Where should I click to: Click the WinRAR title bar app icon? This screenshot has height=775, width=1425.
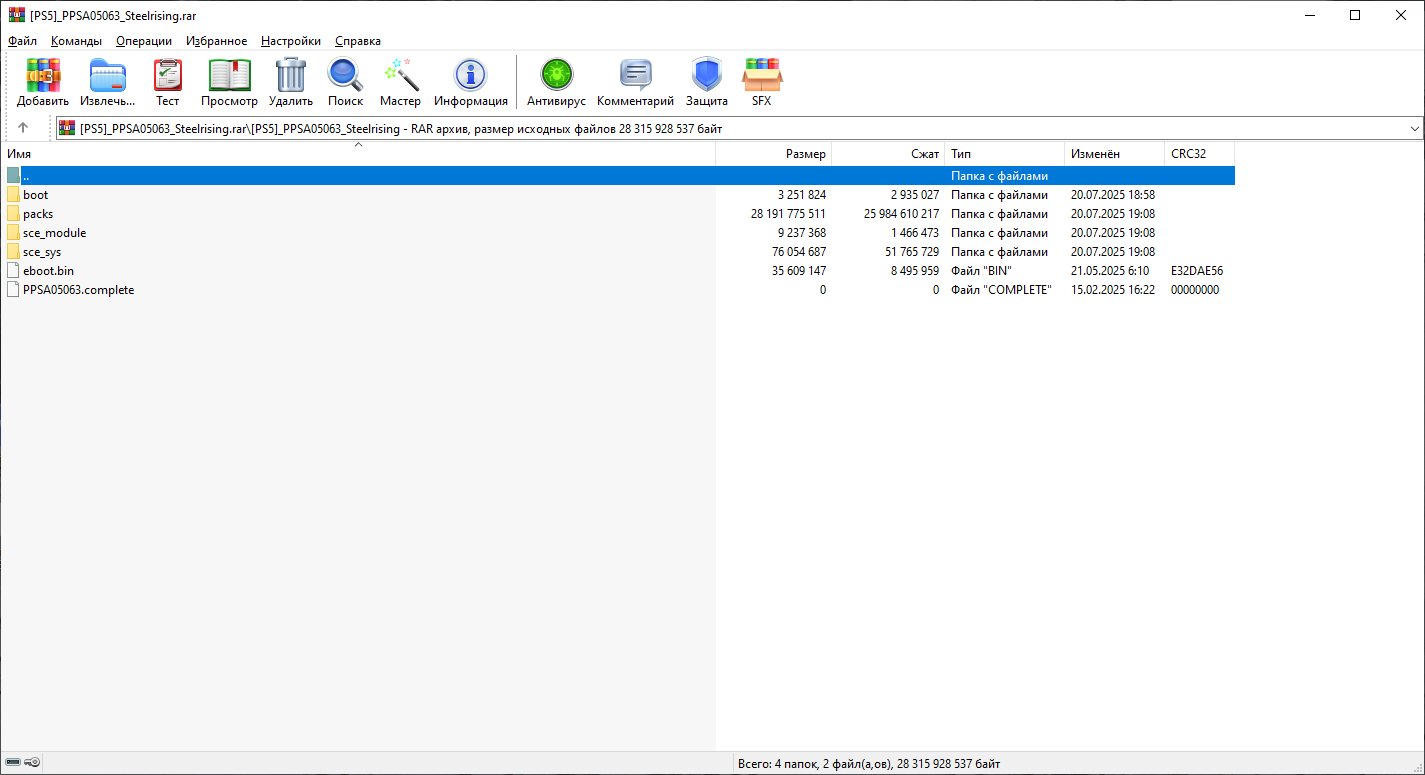coord(17,15)
